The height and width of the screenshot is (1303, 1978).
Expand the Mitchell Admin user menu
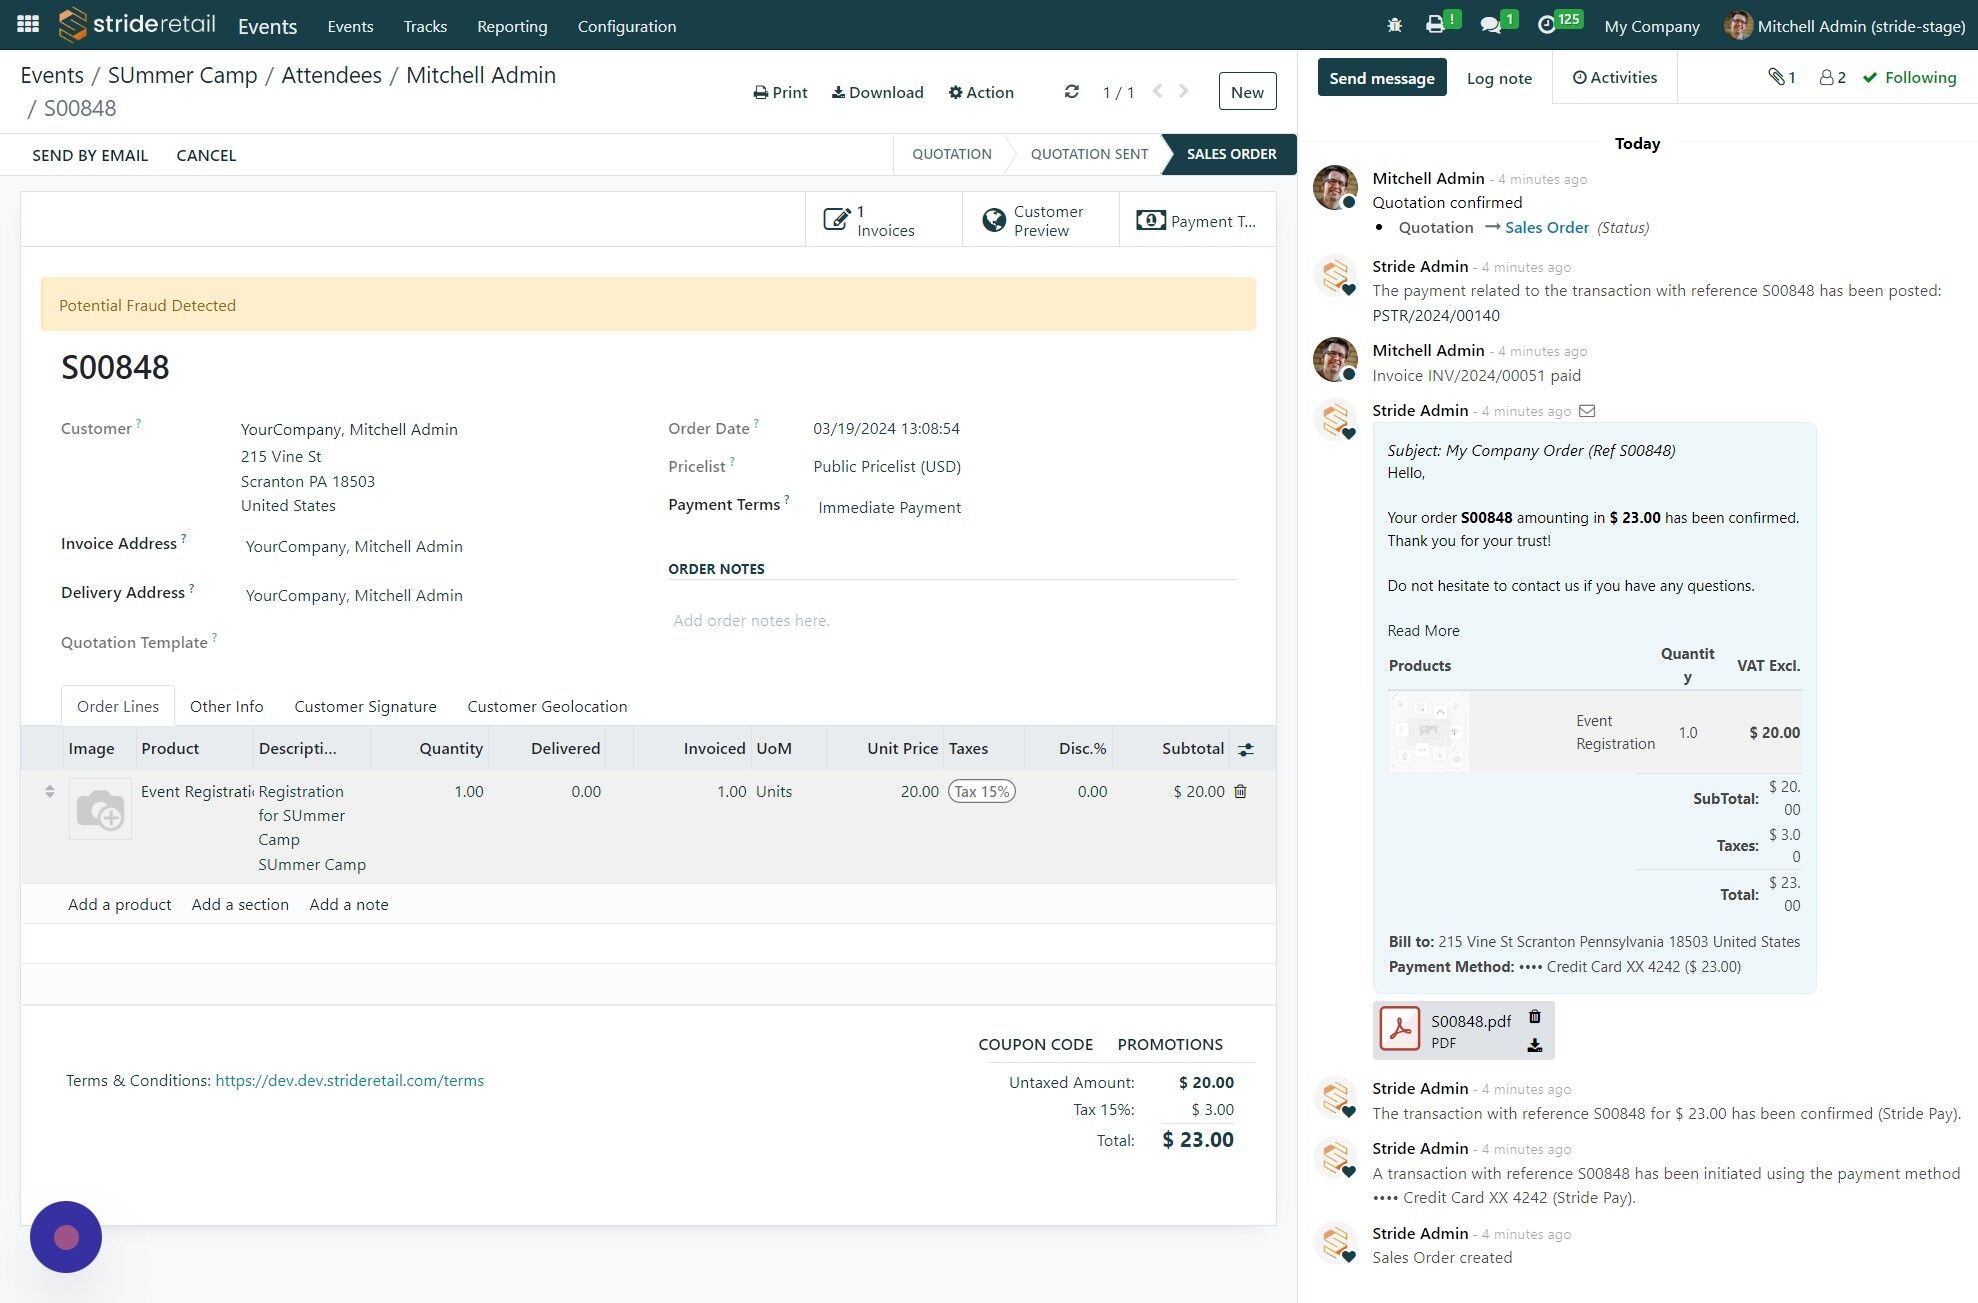tap(1845, 26)
